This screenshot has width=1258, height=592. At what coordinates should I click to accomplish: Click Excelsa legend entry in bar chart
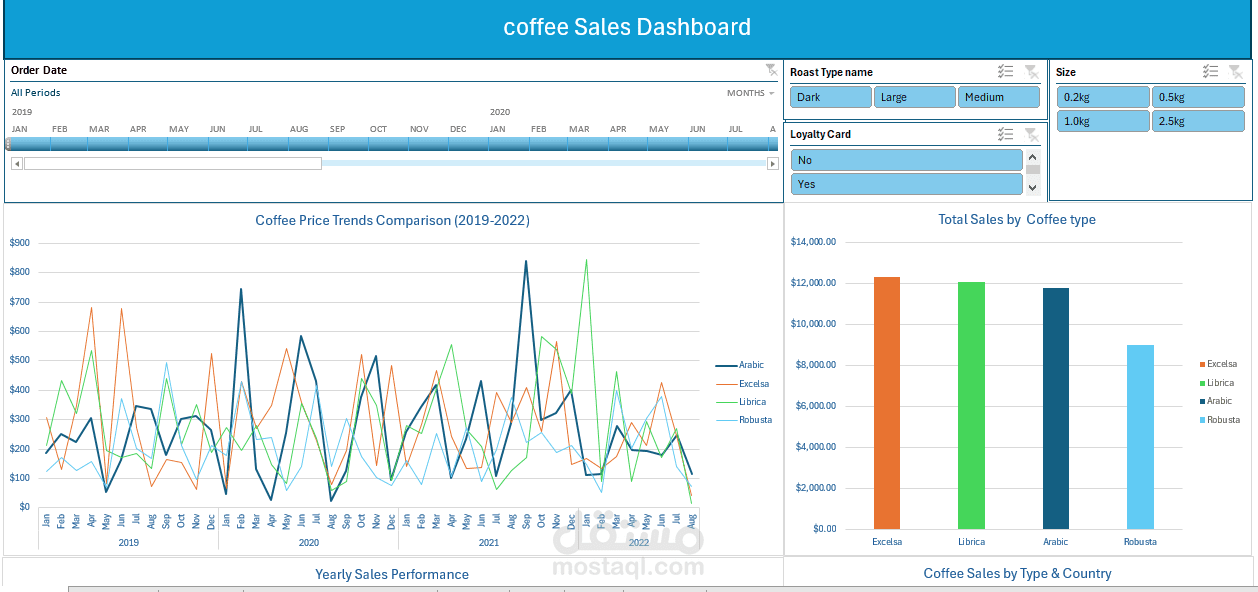1217,364
